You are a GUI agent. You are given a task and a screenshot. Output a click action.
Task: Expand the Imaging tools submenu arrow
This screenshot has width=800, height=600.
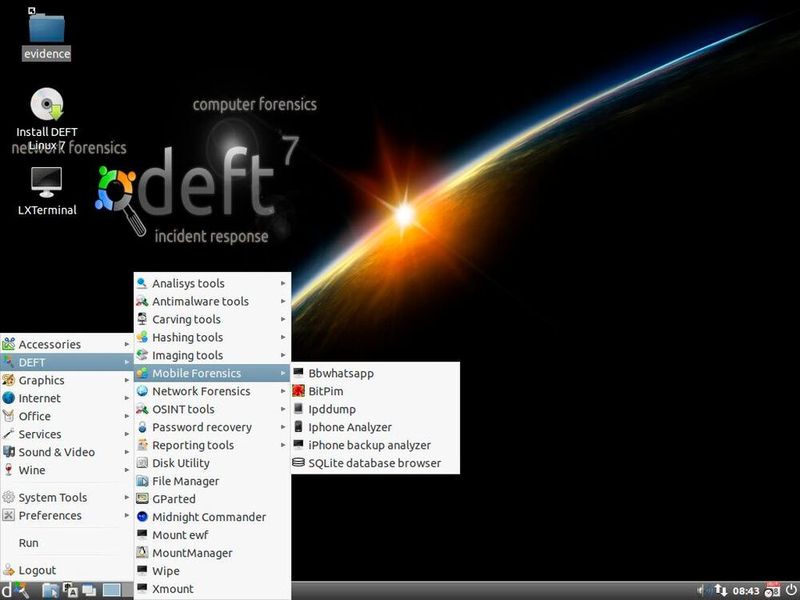pos(283,355)
